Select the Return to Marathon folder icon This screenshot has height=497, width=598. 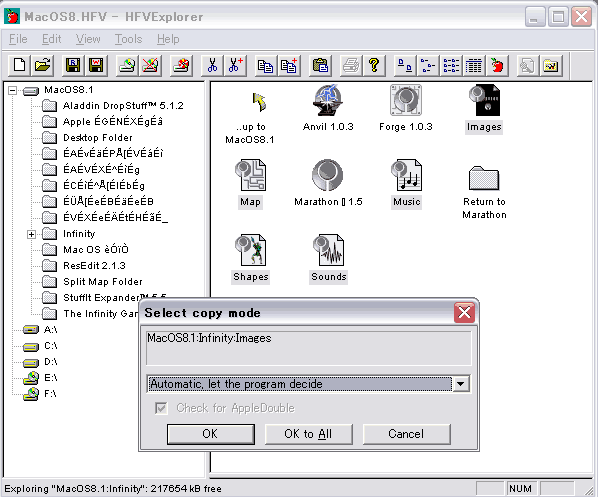click(484, 178)
